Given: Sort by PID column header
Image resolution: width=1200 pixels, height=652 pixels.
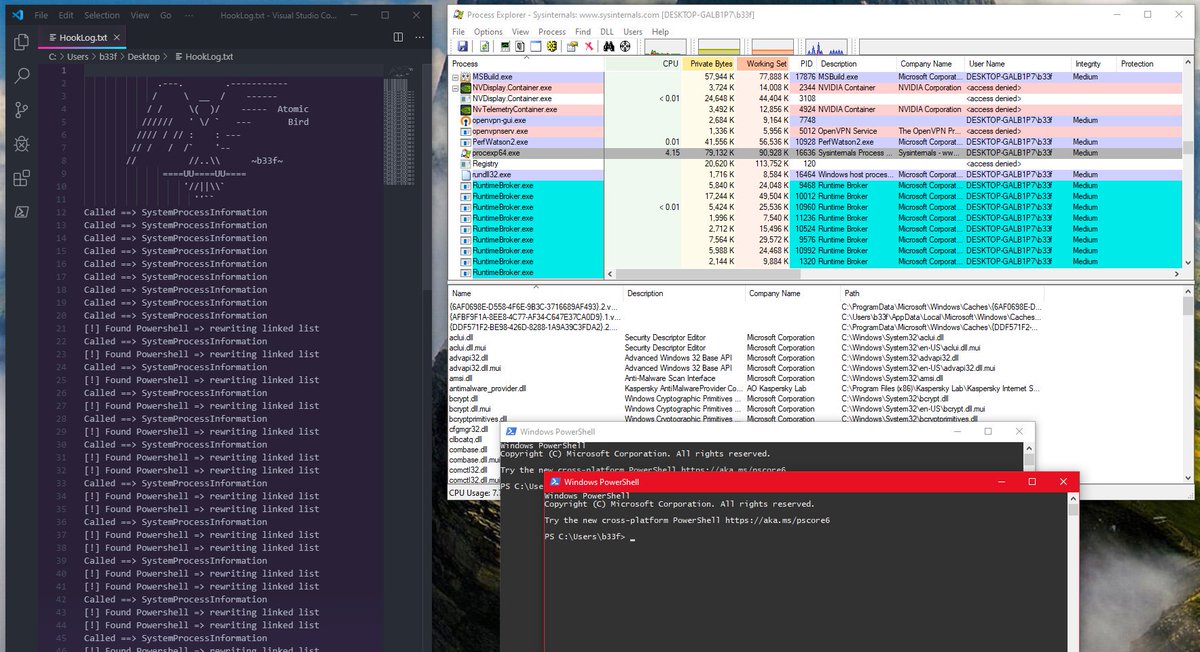Looking at the screenshot, I should pyautogui.click(x=805, y=64).
